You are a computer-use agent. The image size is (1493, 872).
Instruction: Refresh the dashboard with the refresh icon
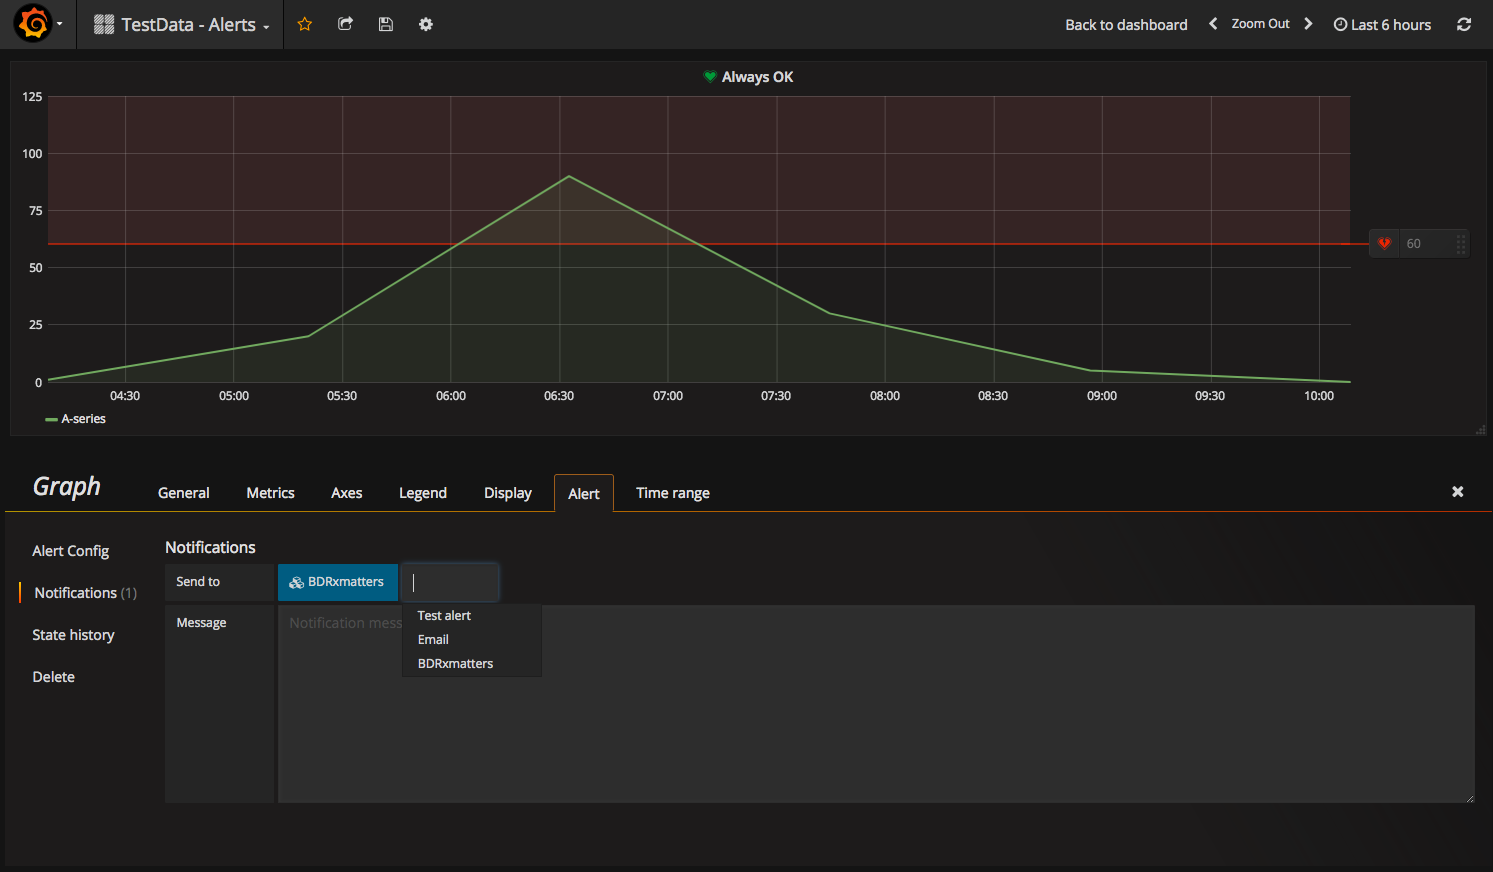[x=1464, y=24]
